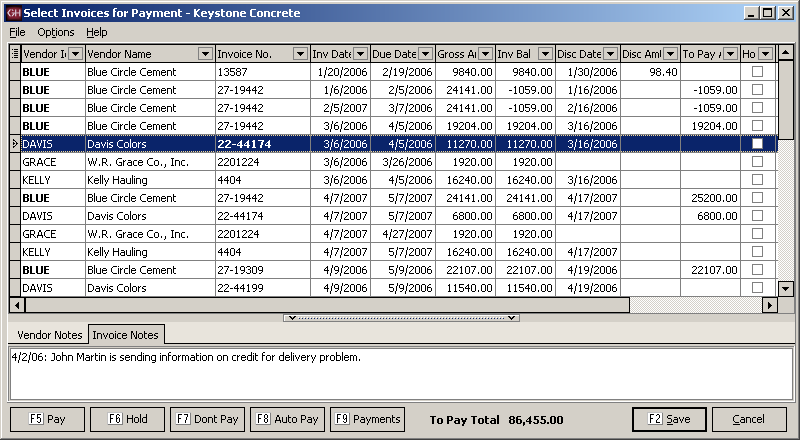Switch to Invoice Notes tab

pos(126,334)
